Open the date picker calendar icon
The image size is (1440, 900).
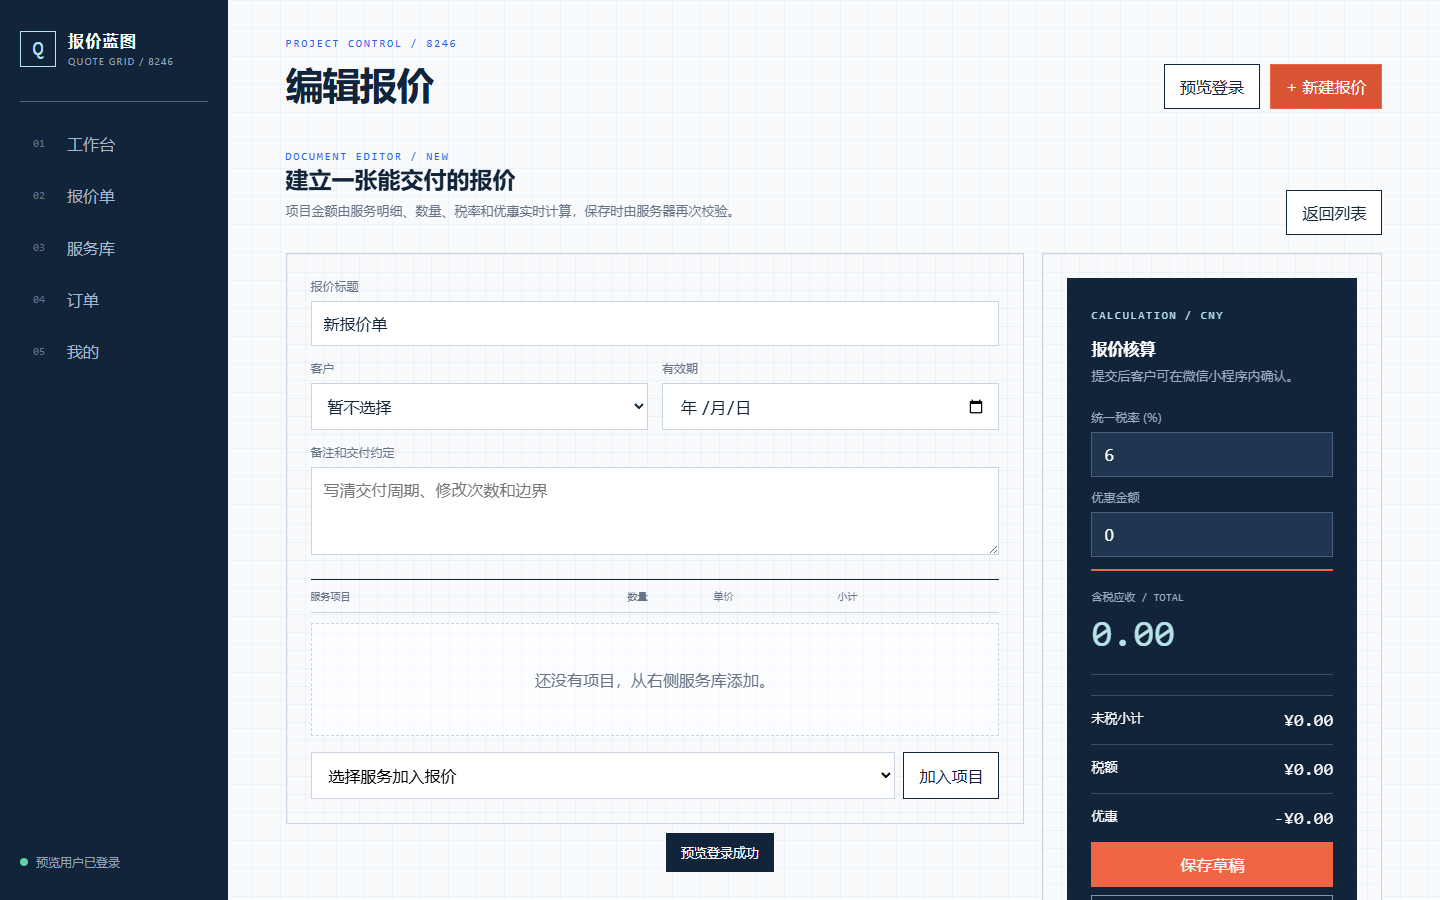pyautogui.click(x=976, y=407)
